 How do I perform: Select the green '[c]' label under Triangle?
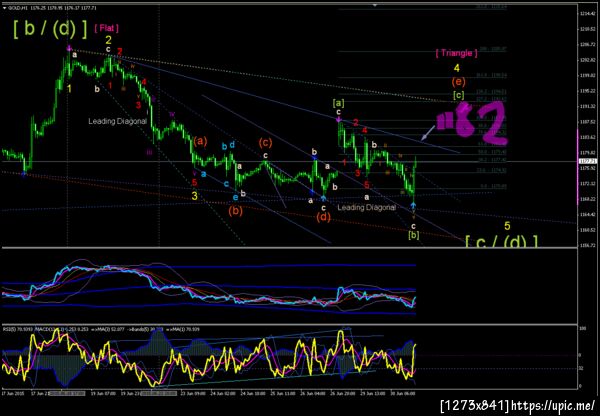458,95
